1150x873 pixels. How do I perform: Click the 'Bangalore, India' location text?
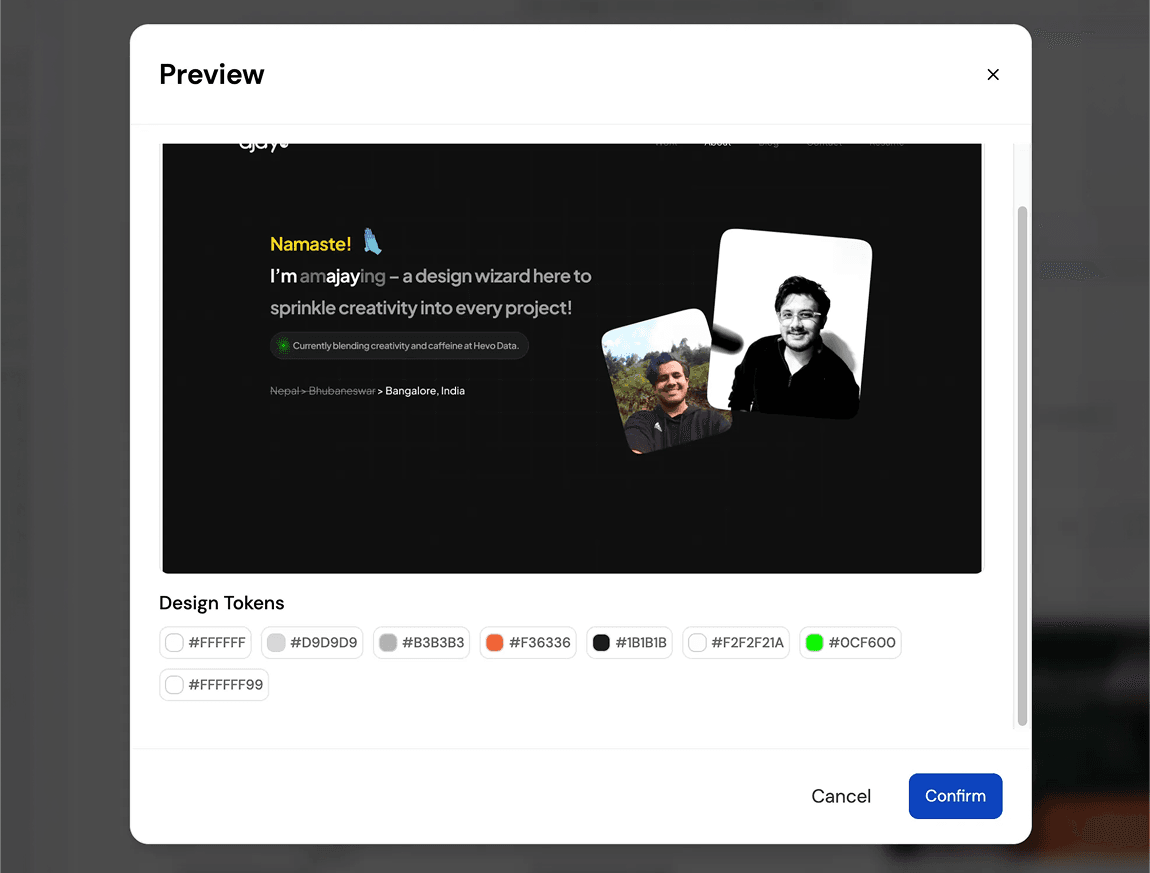(x=425, y=391)
